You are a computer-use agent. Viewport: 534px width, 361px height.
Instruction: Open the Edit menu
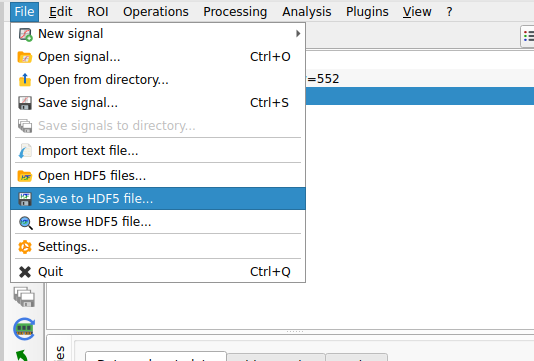coord(61,12)
